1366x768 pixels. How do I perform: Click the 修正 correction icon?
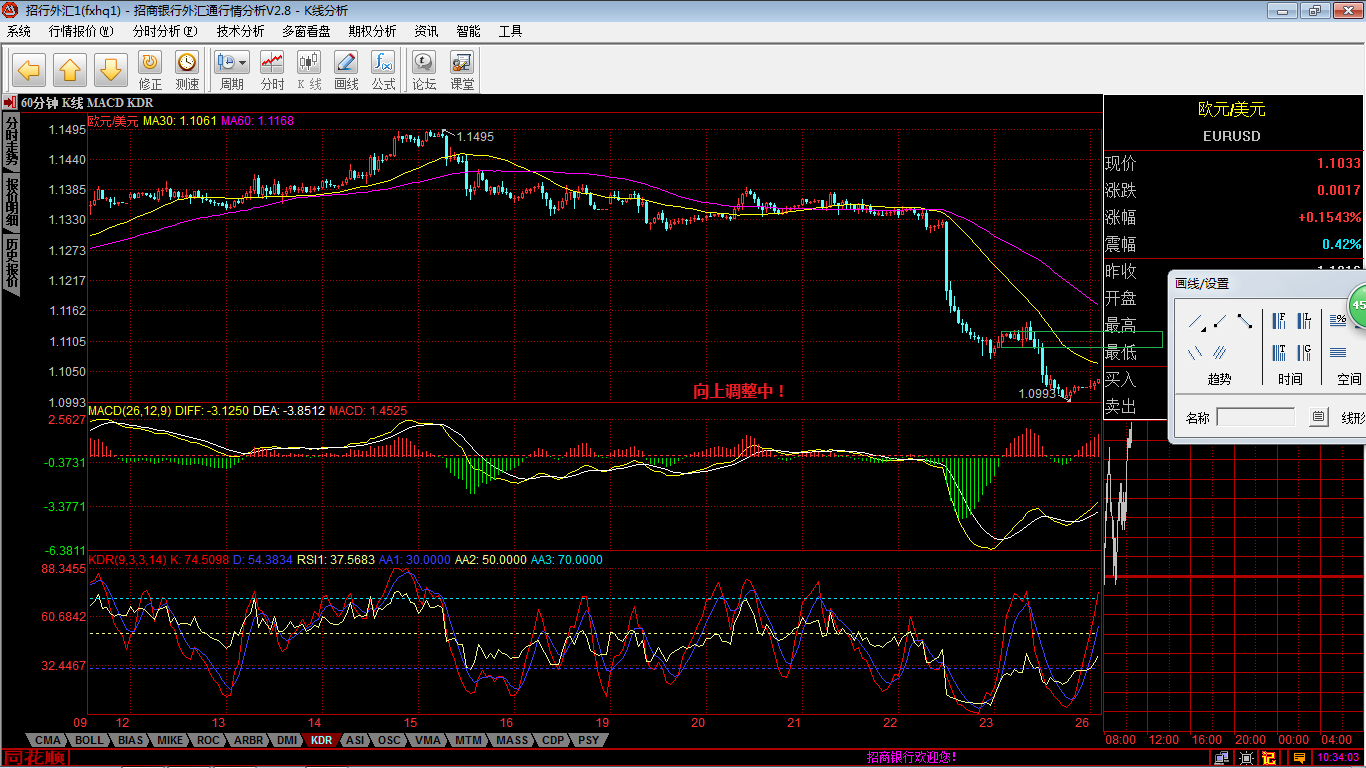[x=150, y=70]
